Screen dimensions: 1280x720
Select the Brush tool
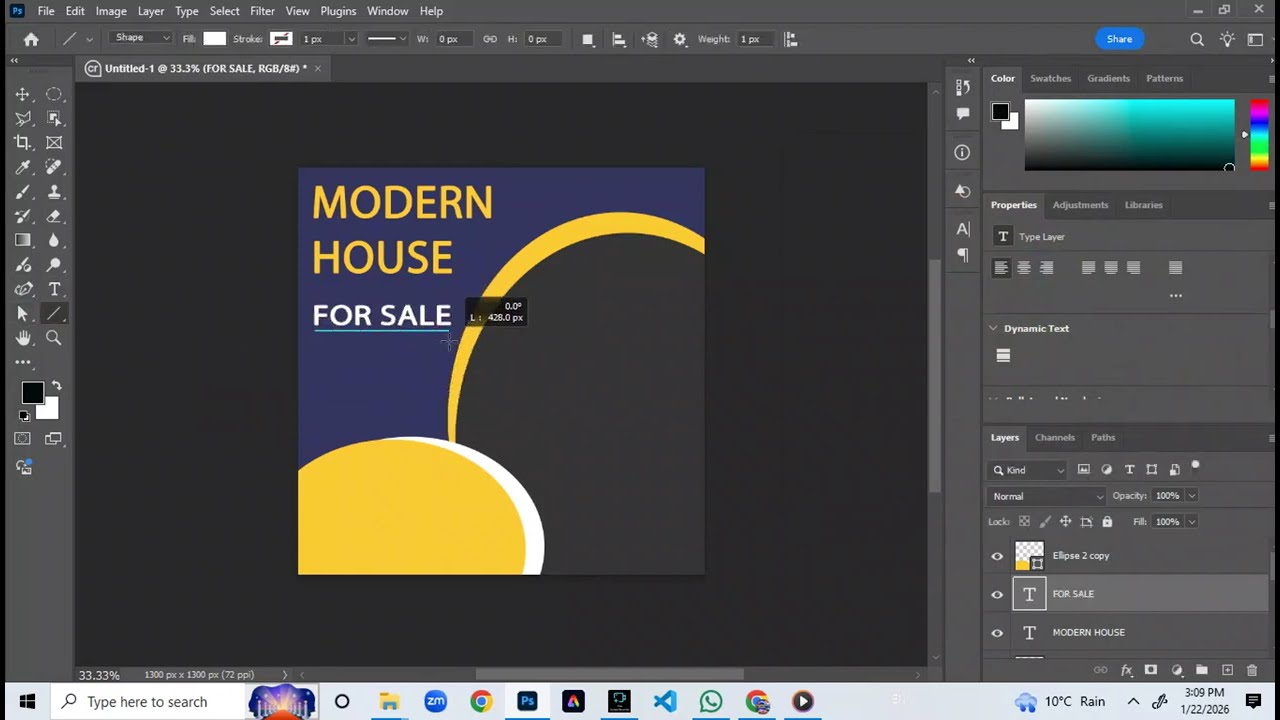tap(23, 192)
